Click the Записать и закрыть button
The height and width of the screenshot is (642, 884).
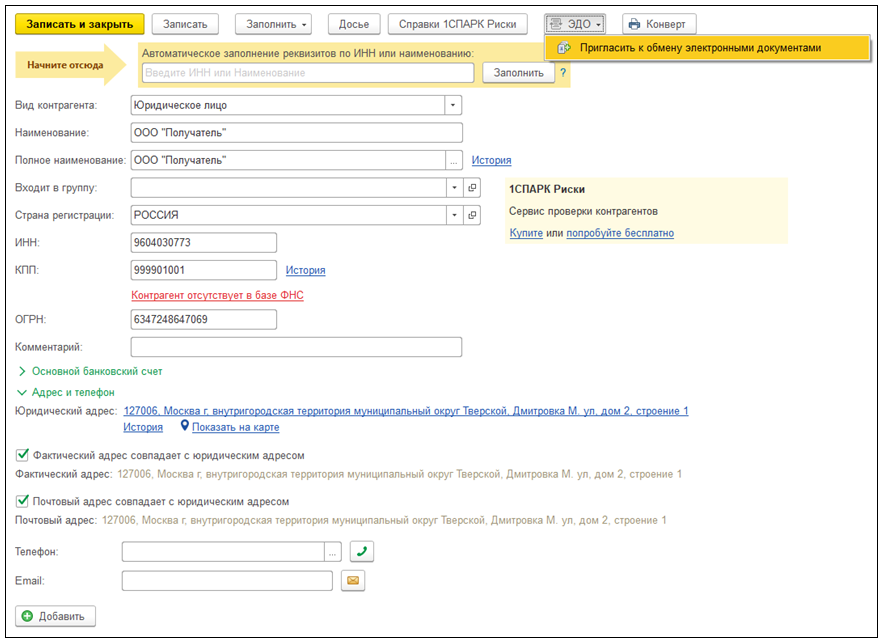[81, 24]
